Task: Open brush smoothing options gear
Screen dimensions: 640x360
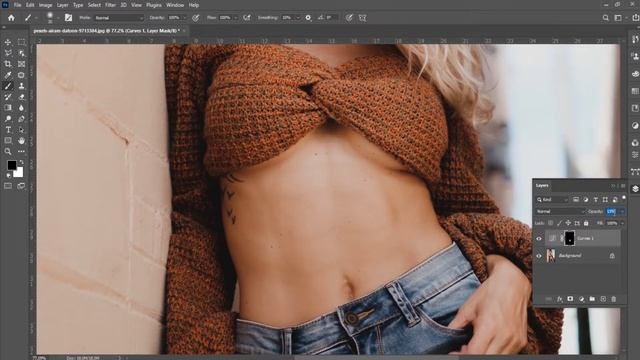Action: point(308,18)
